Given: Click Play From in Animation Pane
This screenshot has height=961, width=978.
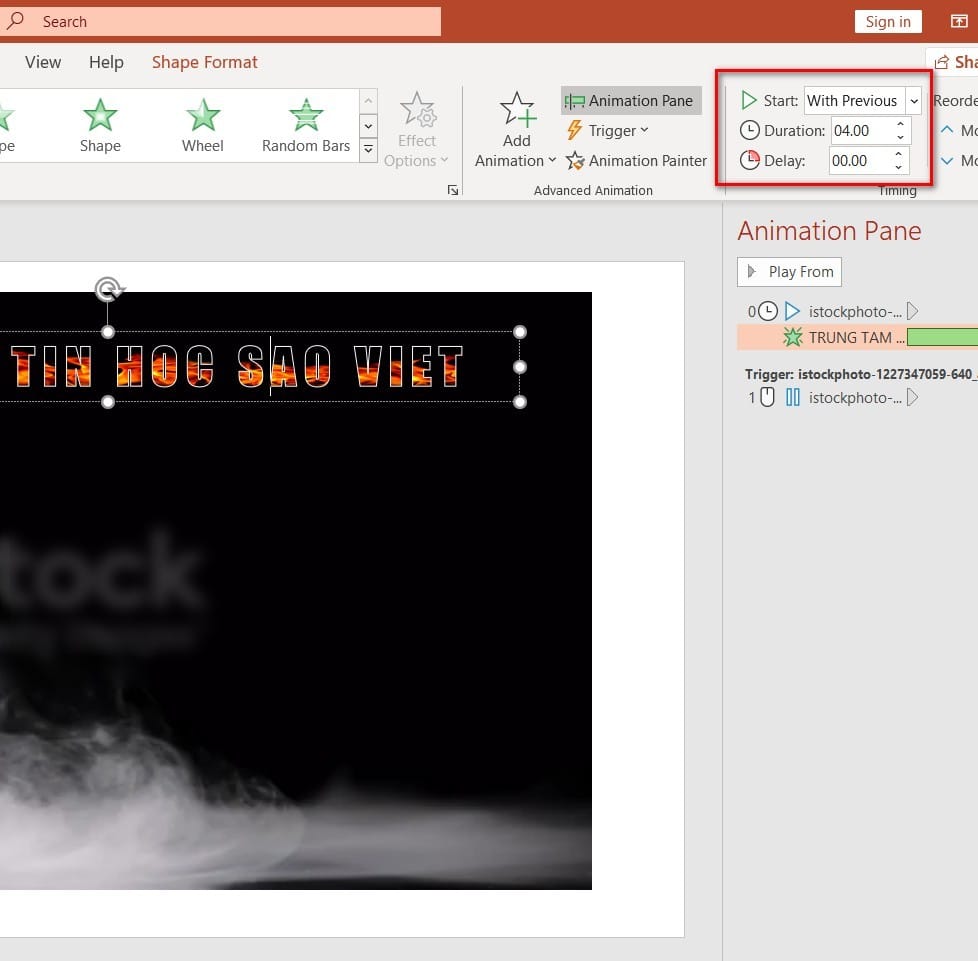Looking at the screenshot, I should pyautogui.click(x=789, y=272).
